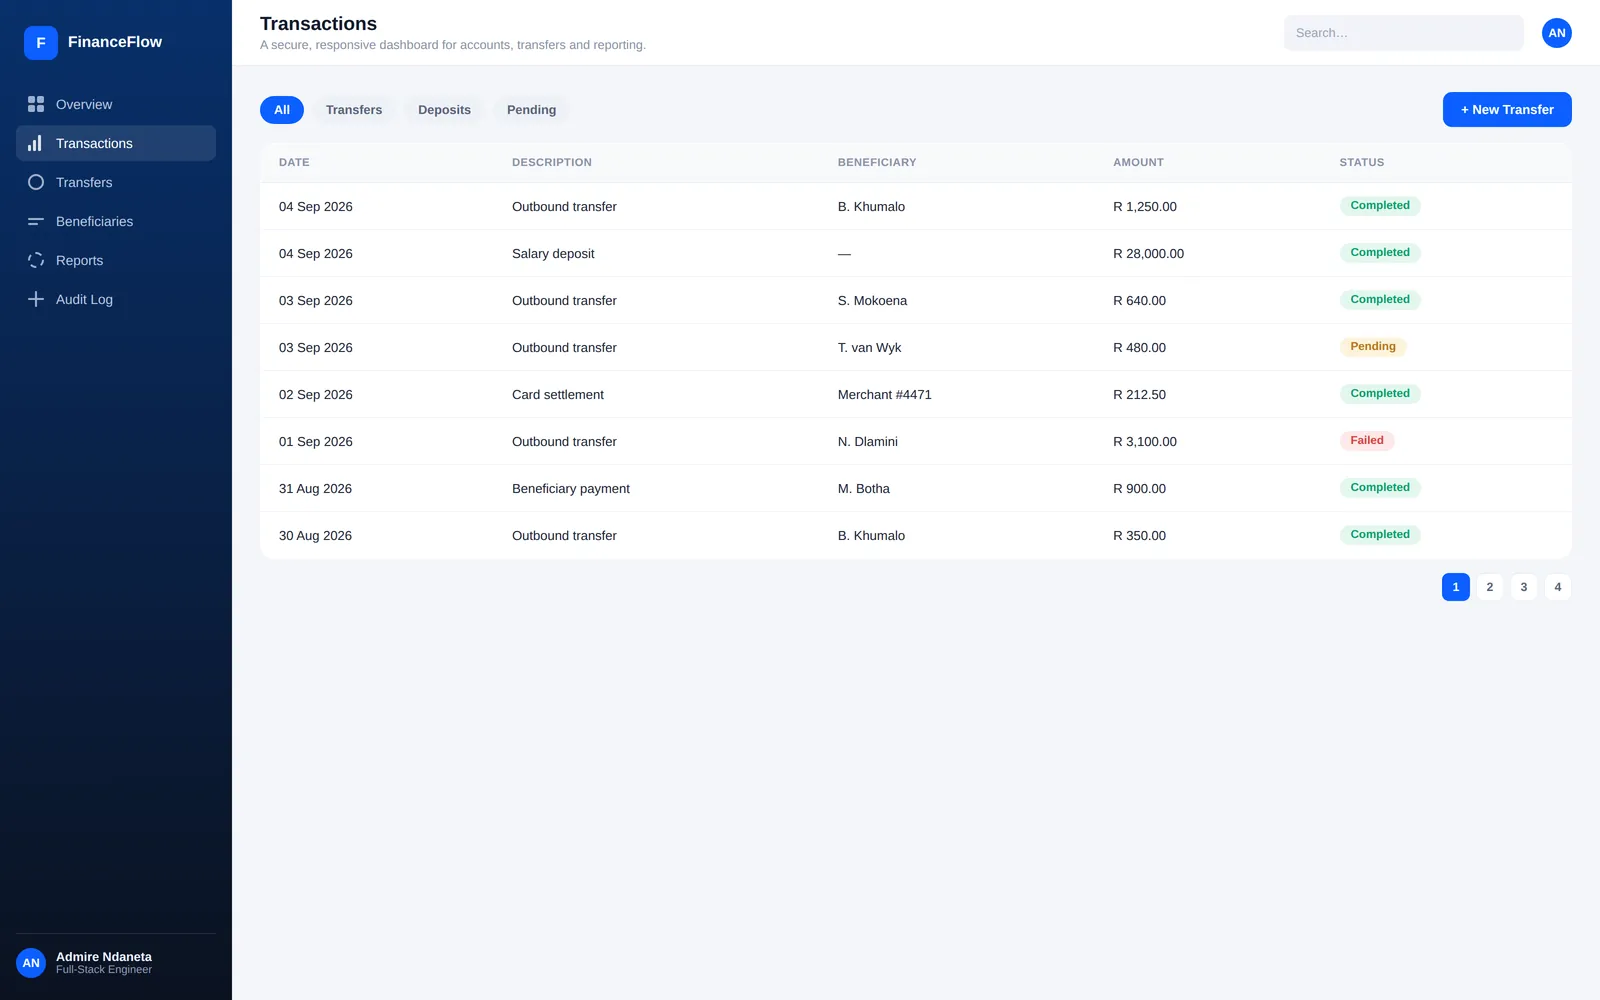Switch to the Deposits filter

click(x=444, y=110)
